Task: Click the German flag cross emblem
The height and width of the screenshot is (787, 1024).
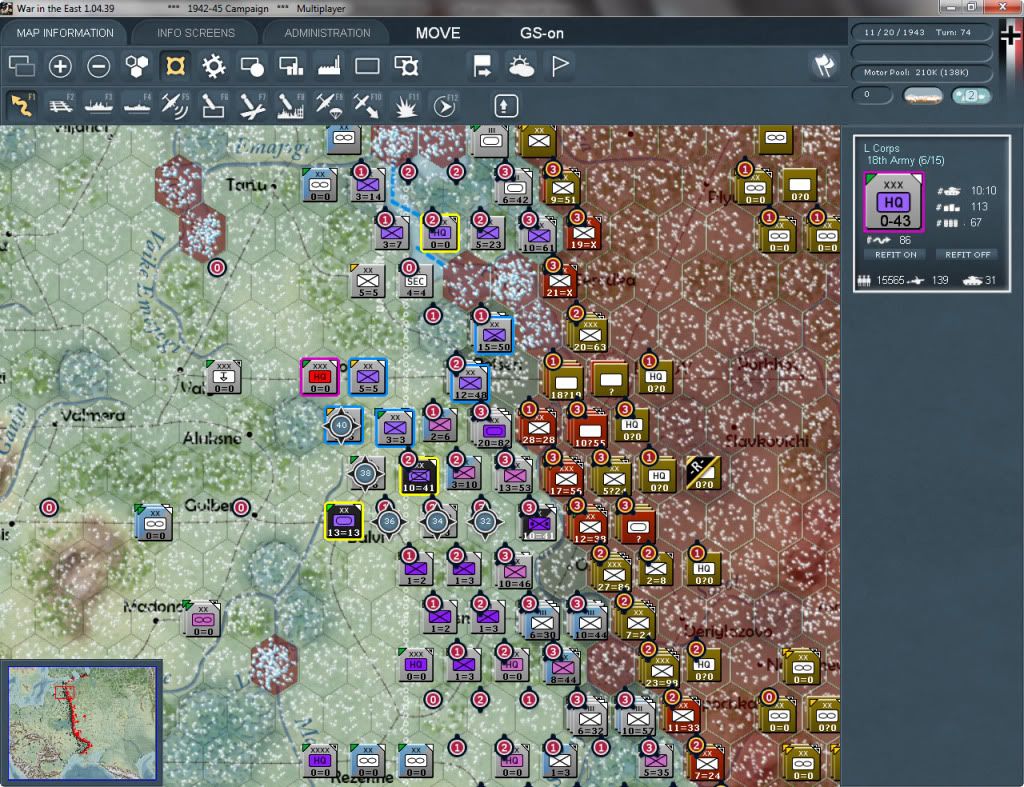Action: [1009, 35]
